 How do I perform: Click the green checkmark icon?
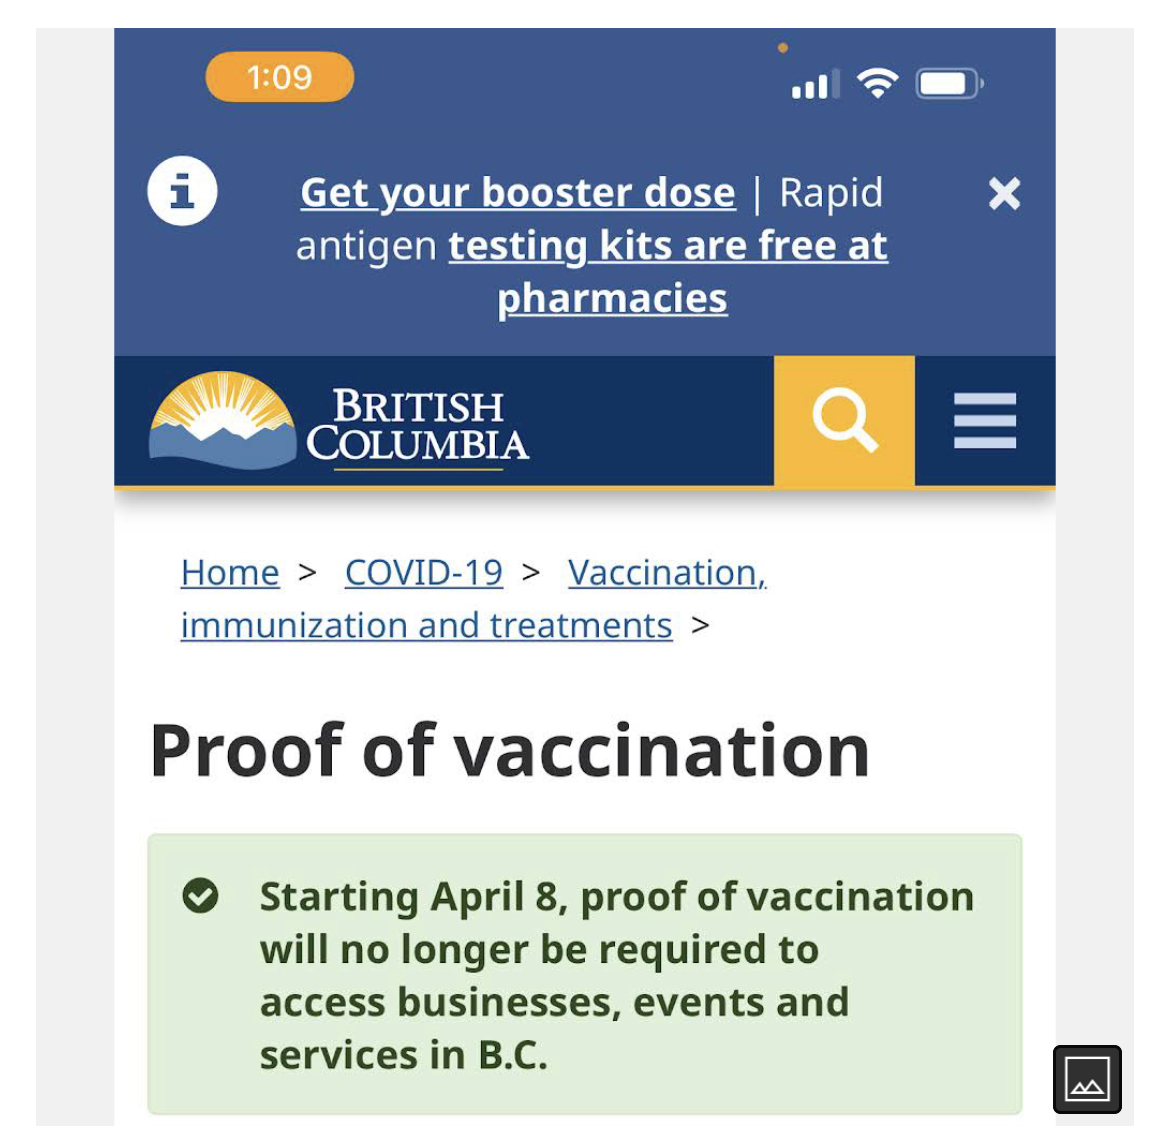[200, 895]
